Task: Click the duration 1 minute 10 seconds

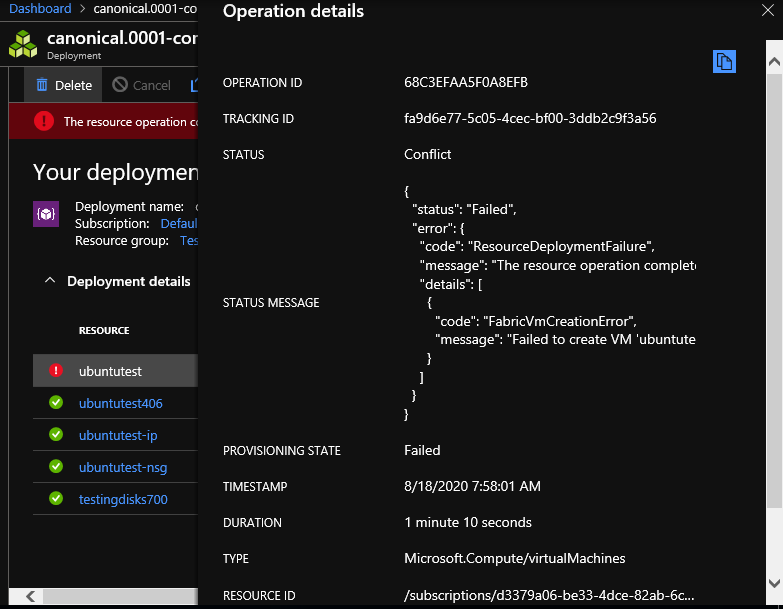Action: click(468, 523)
